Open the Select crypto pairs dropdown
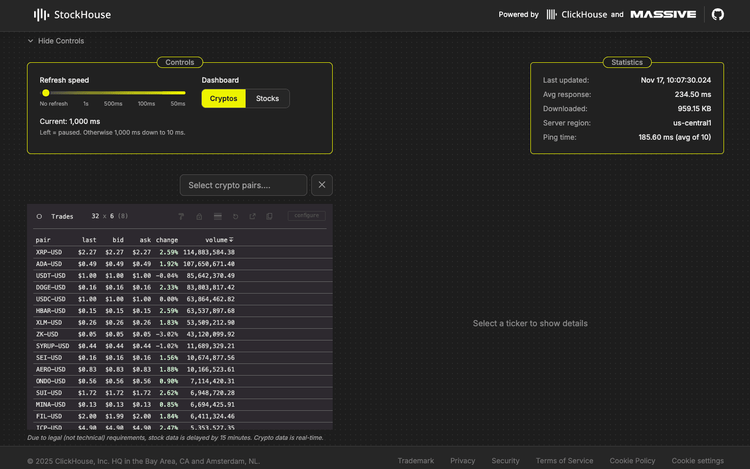Image resolution: width=750 pixels, height=469 pixels. 243,185
